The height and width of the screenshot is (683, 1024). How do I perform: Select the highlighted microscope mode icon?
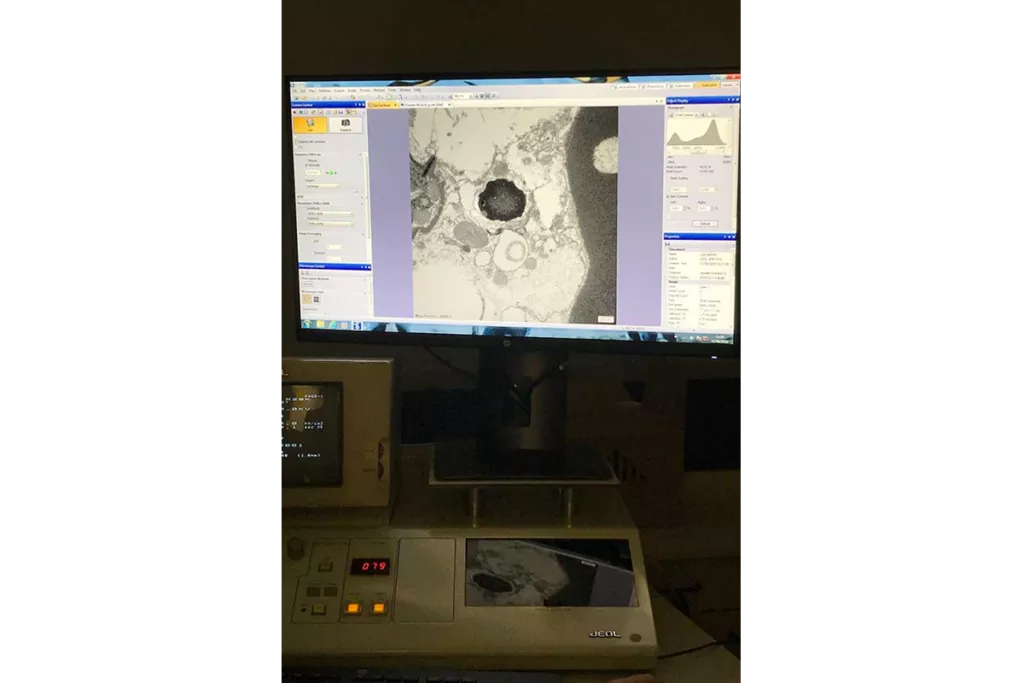309,299
